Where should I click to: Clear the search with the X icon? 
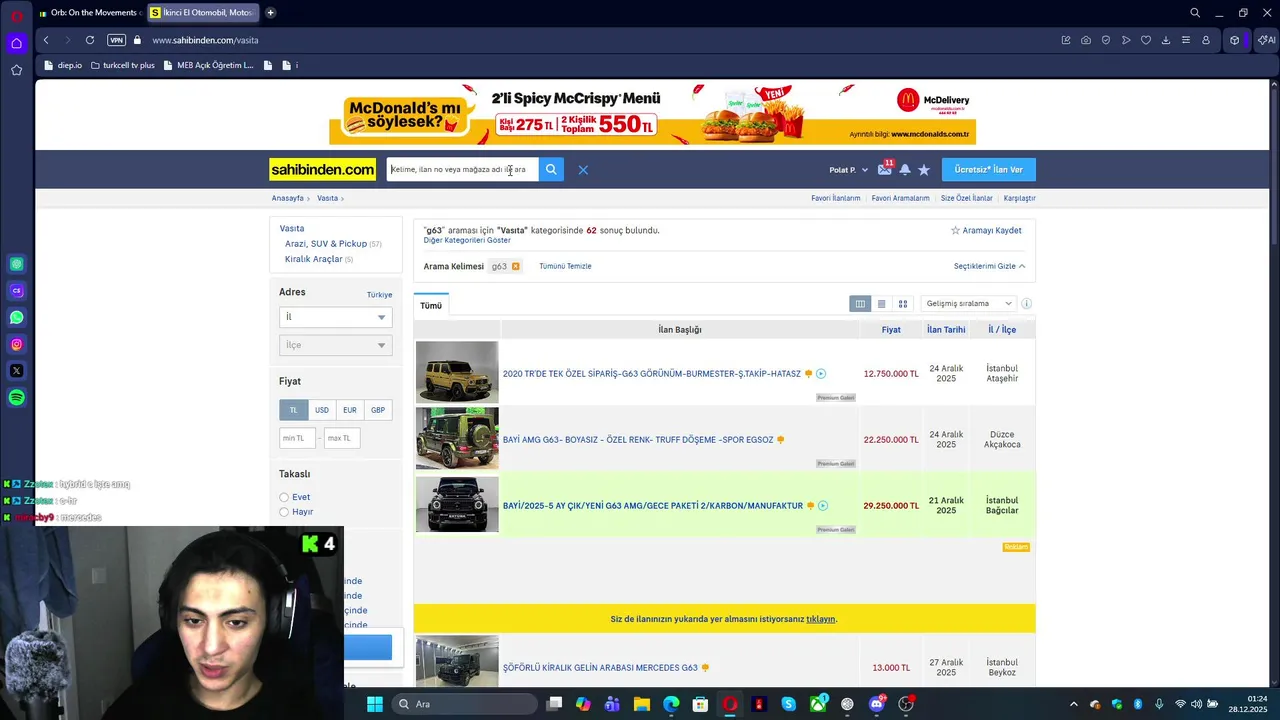tap(583, 170)
